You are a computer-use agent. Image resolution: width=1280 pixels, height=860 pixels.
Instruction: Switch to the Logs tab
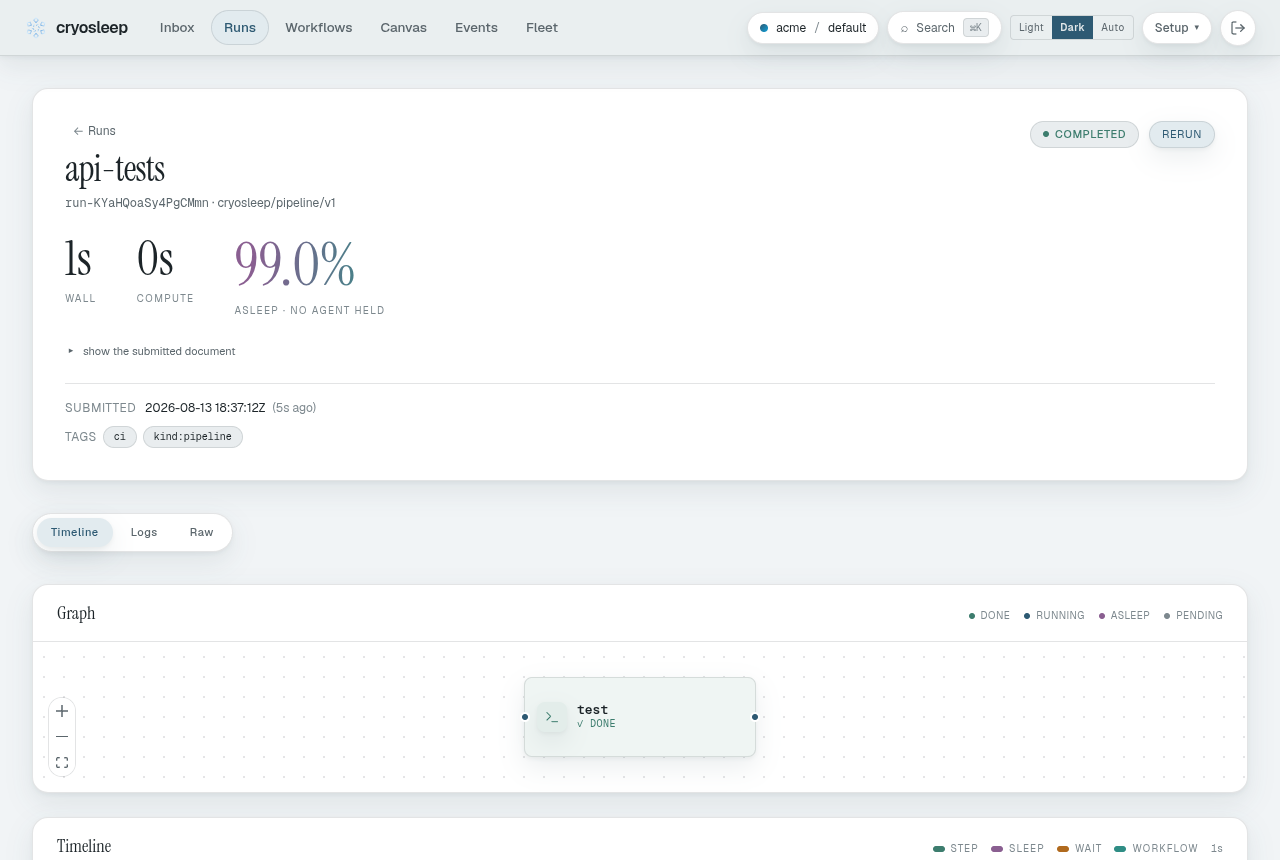pyautogui.click(x=144, y=532)
